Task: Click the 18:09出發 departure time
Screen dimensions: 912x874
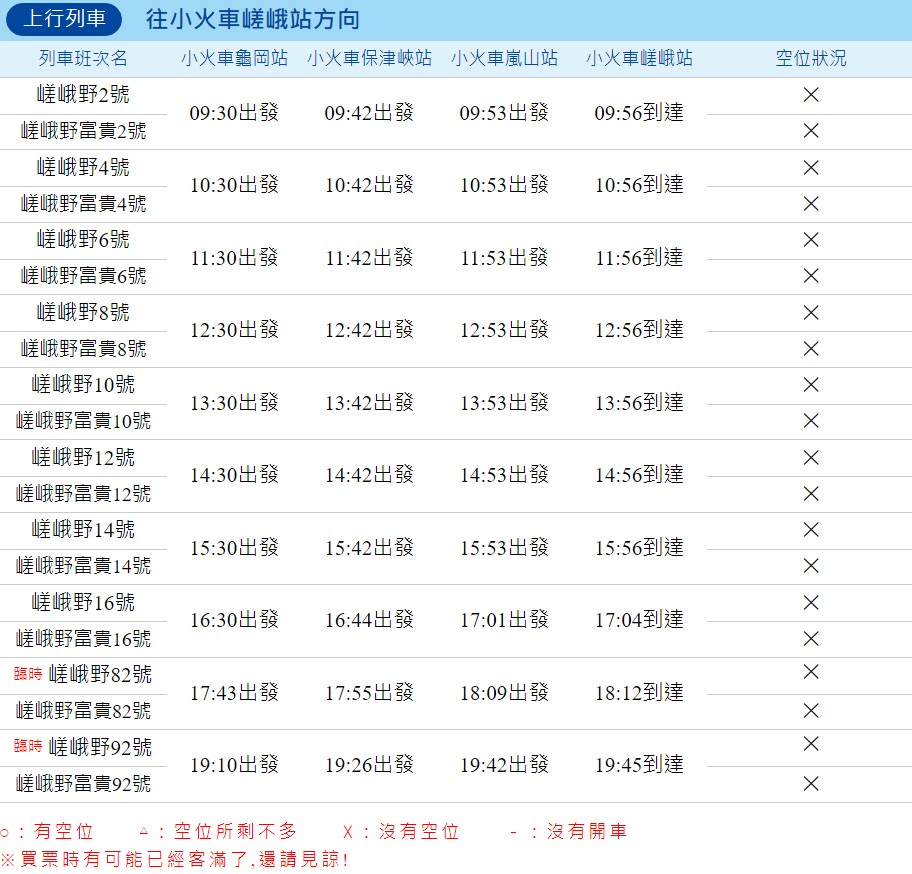Action: pos(504,693)
